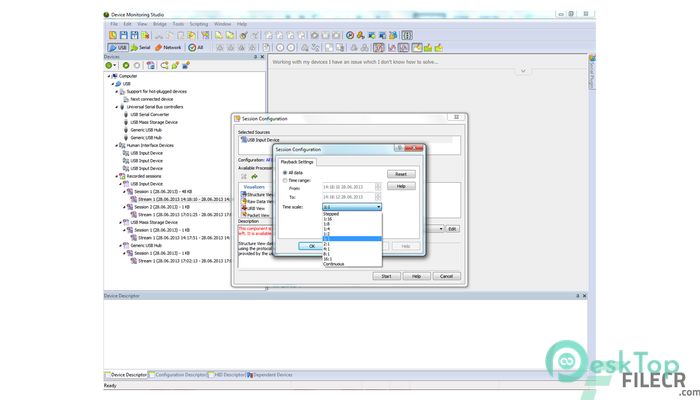The height and width of the screenshot is (400, 700).
Task: Select Session 2 (28.06.2013) - 1 KB
Action: (x=162, y=207)
